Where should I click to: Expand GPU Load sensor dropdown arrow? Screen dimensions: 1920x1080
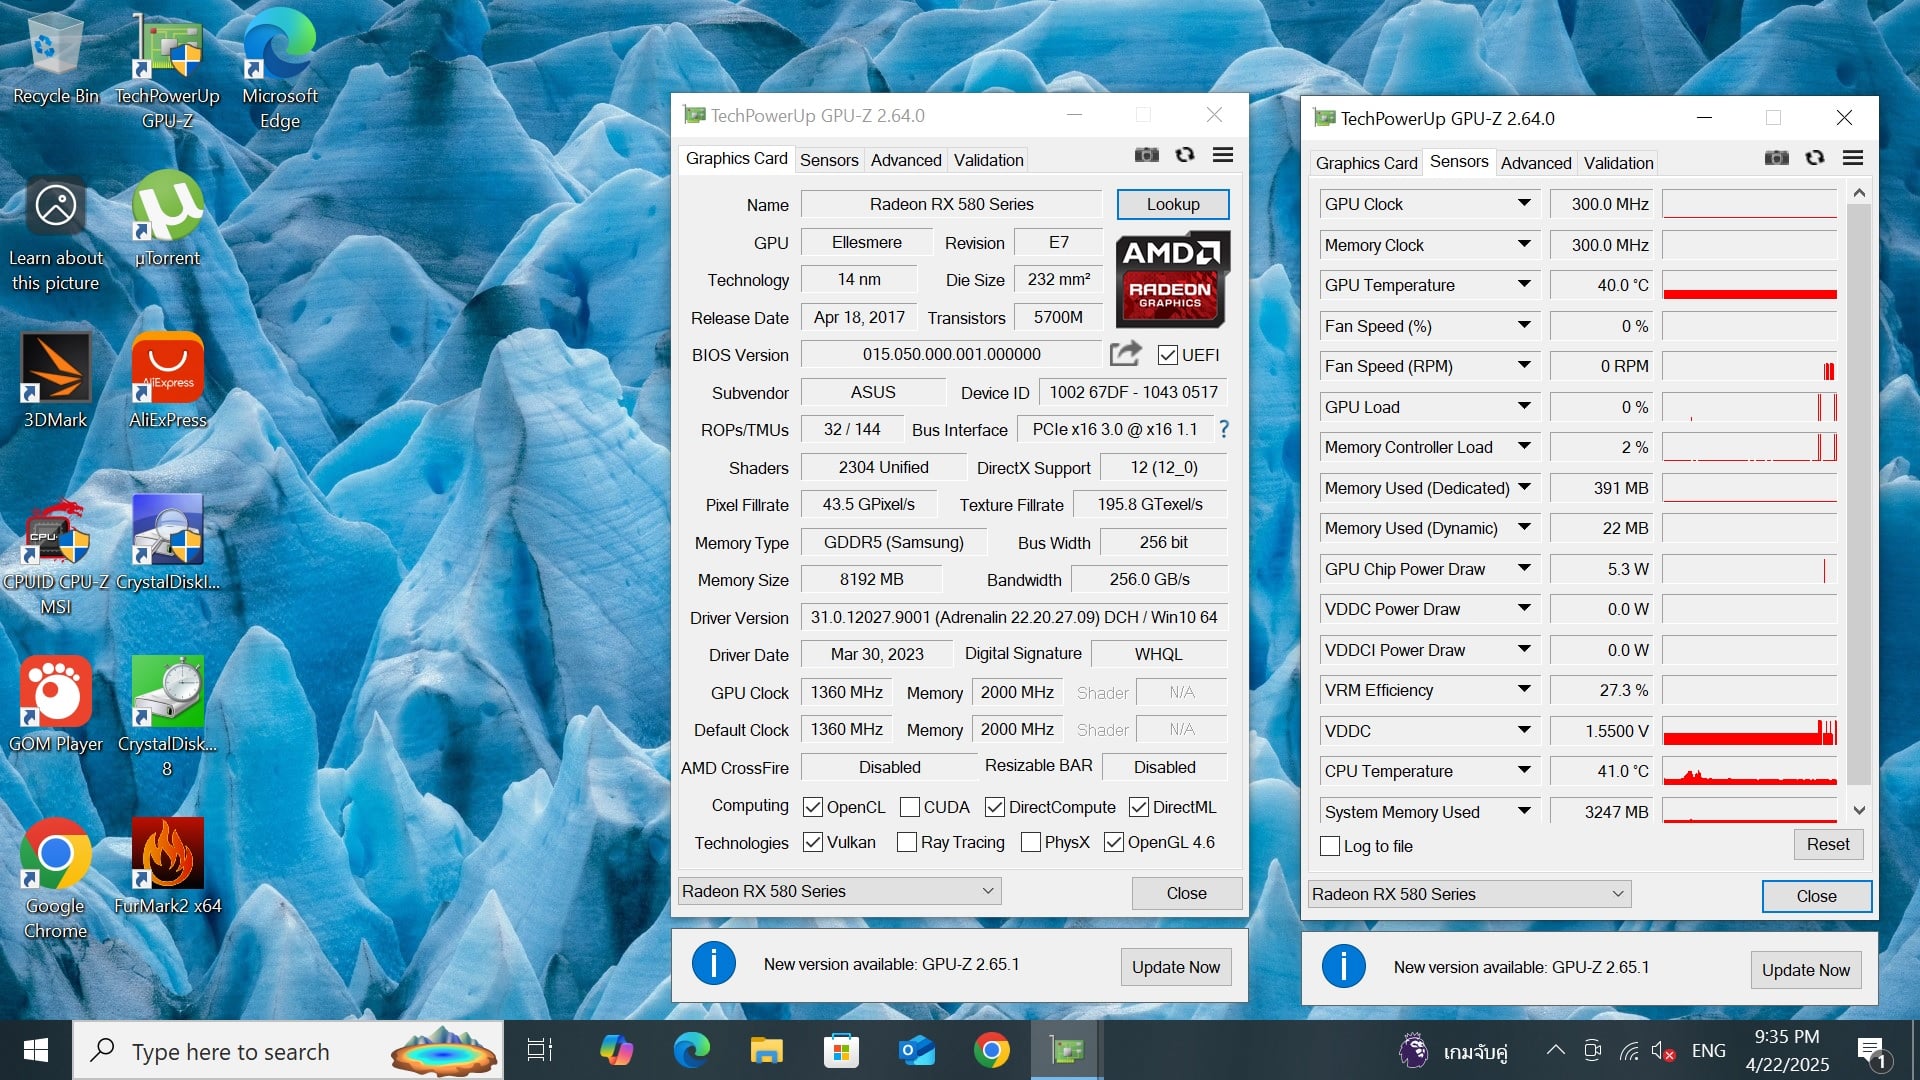tap(1524, 406)
